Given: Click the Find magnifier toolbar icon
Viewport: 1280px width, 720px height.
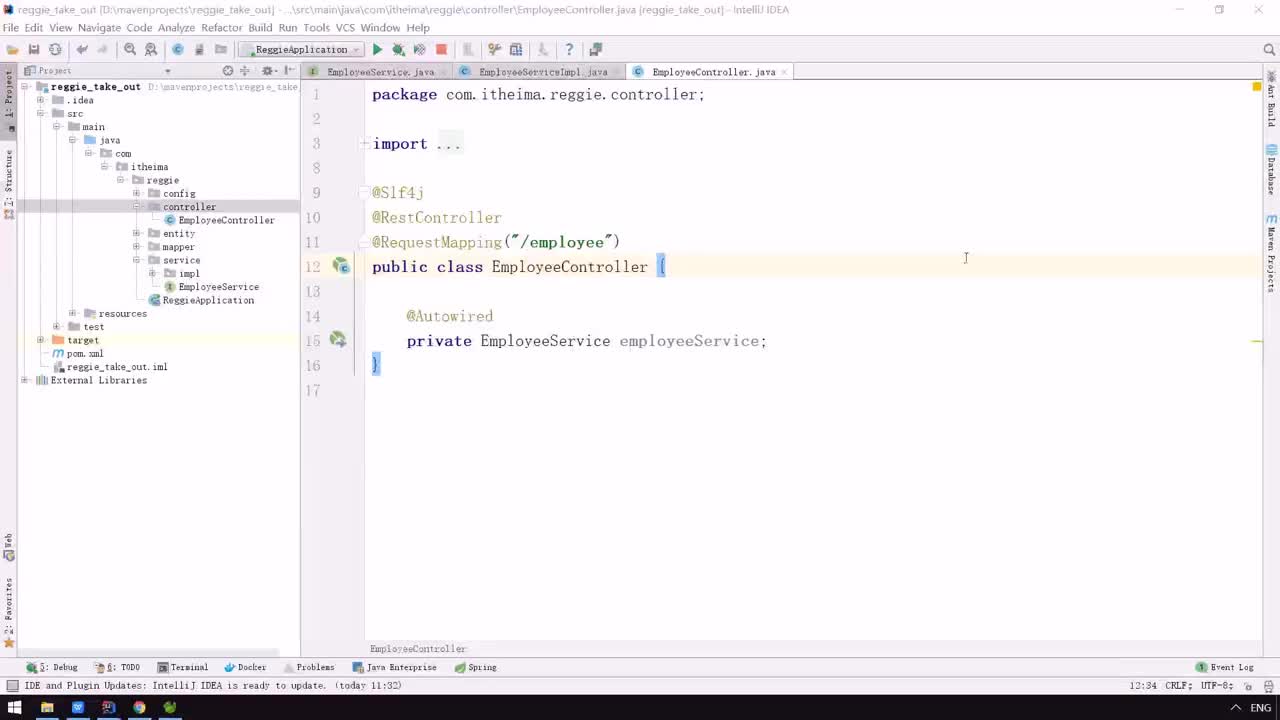Looking at the screenshot, I should coord(130,49).
